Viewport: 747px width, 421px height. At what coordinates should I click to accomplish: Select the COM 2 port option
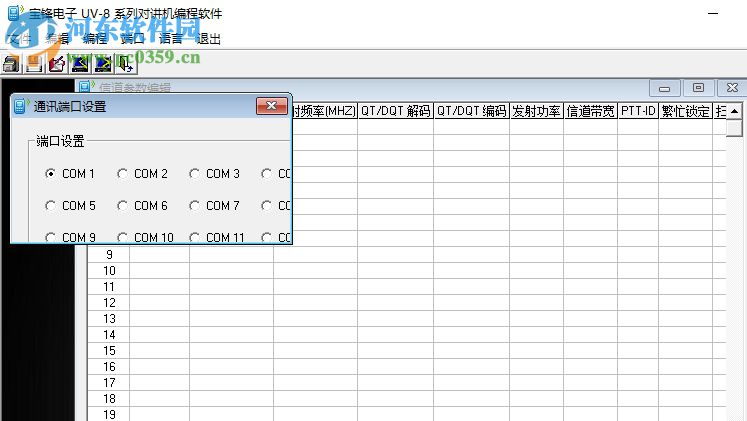(x=122, y=174)
